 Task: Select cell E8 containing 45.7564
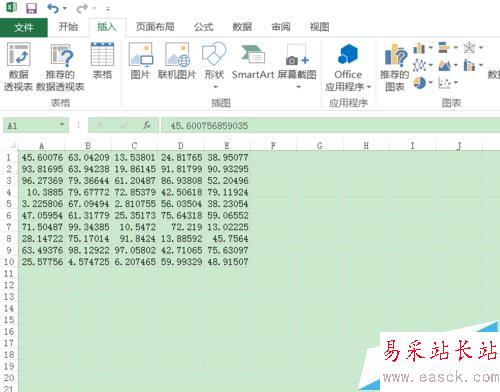coord(227,239)
